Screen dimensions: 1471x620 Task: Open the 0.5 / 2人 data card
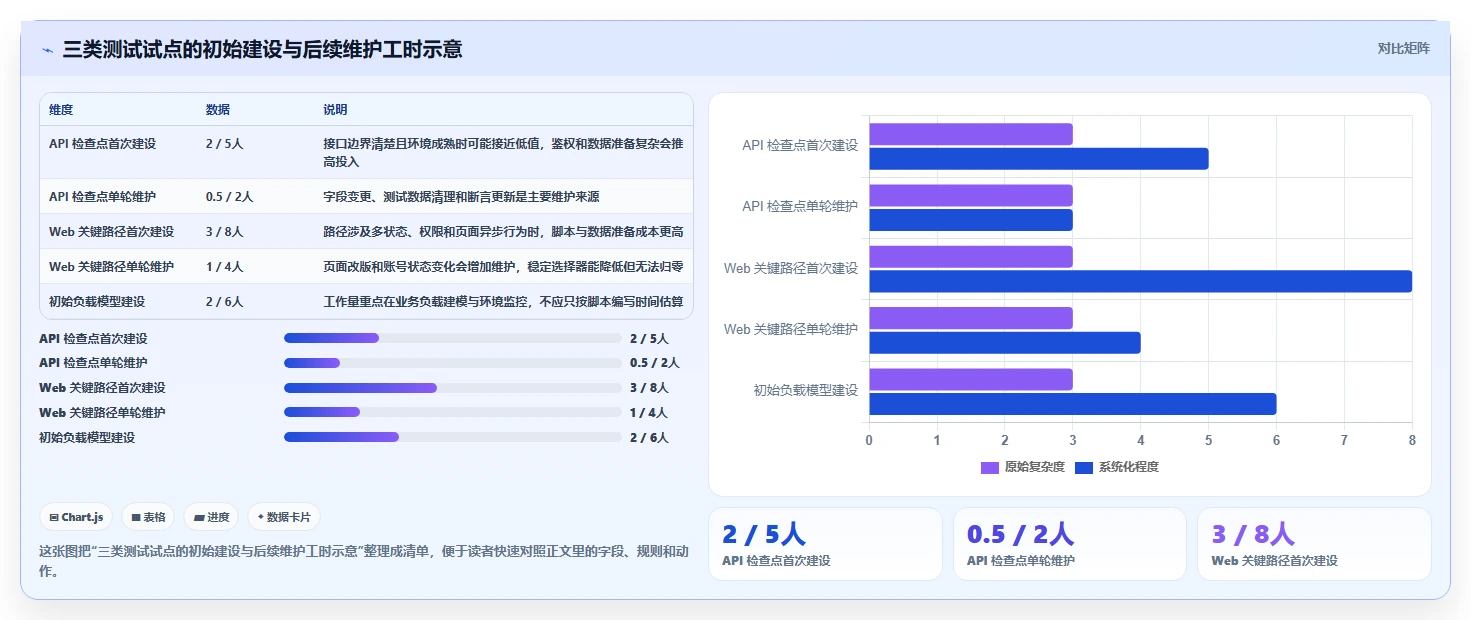pyautogui.click(x=1070, y=544)
